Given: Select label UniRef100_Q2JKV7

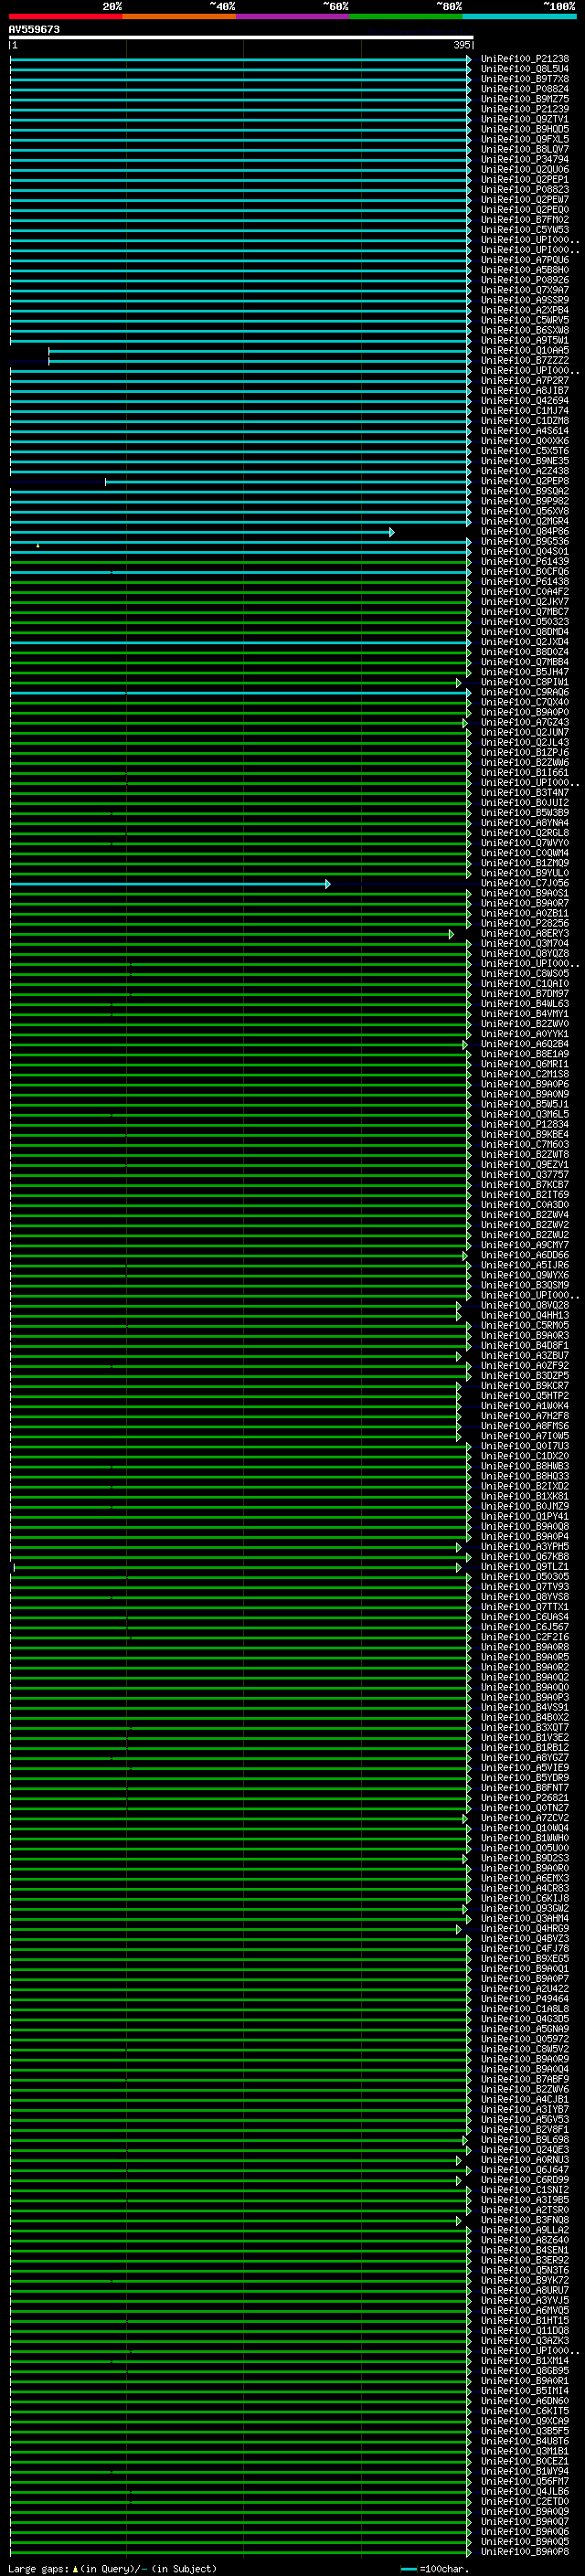Looking at the screenshot, I should click(x=525, y=602).
